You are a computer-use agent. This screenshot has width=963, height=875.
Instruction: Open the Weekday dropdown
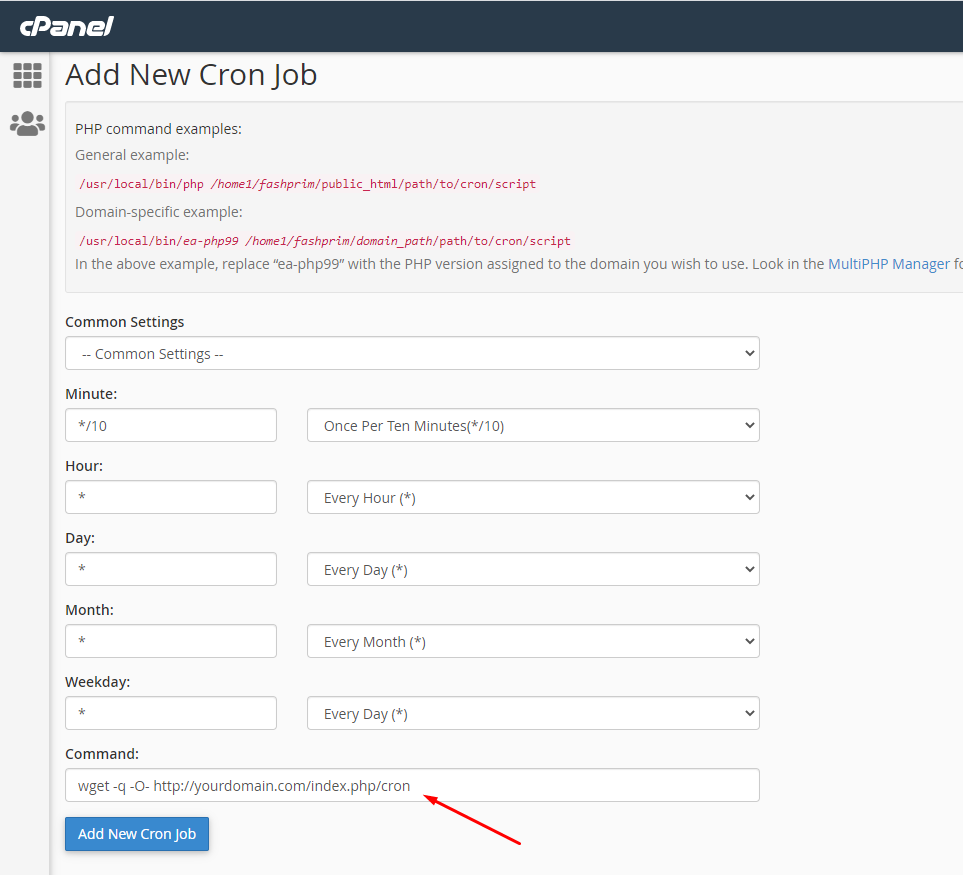tap(532, 713)
